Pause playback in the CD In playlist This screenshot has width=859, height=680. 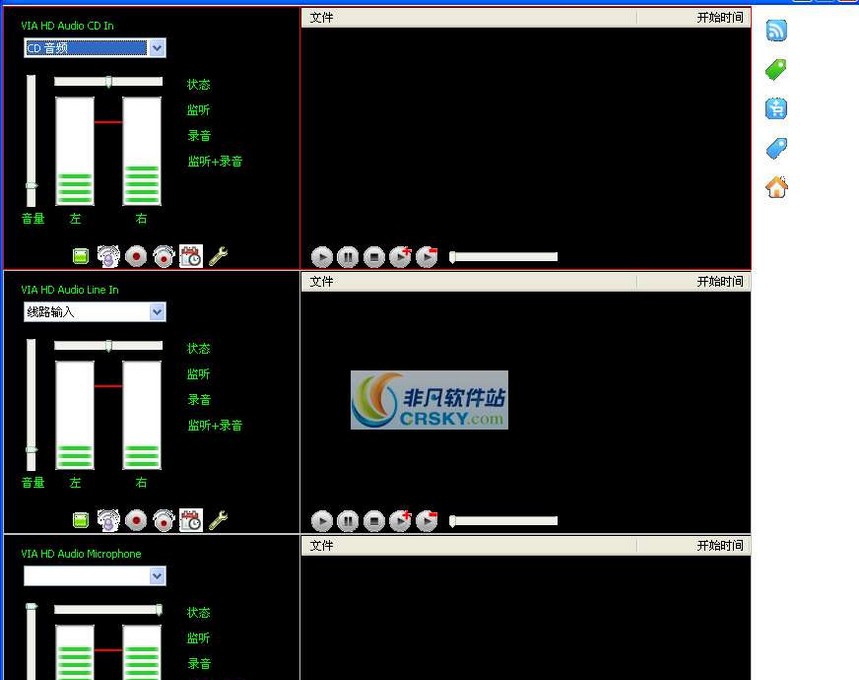(x=348, y=256)
